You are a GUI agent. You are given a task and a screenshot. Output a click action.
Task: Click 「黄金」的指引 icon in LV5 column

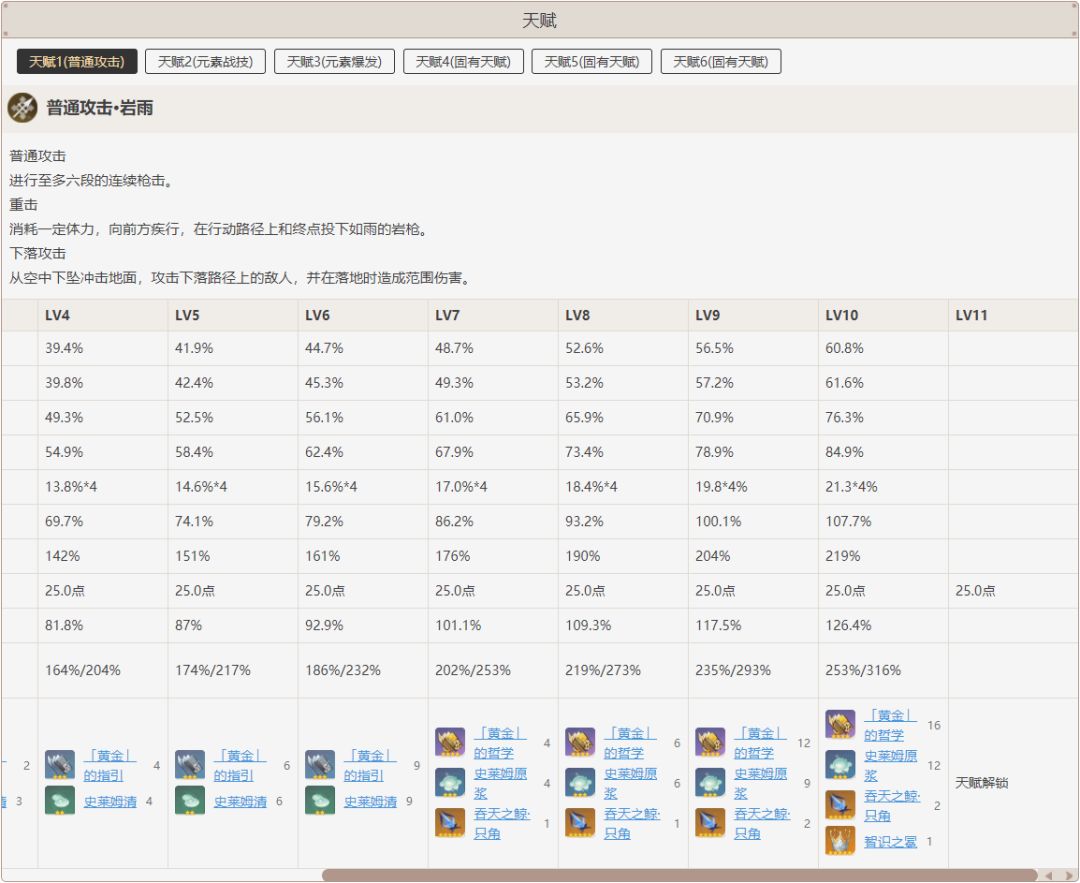190,765
